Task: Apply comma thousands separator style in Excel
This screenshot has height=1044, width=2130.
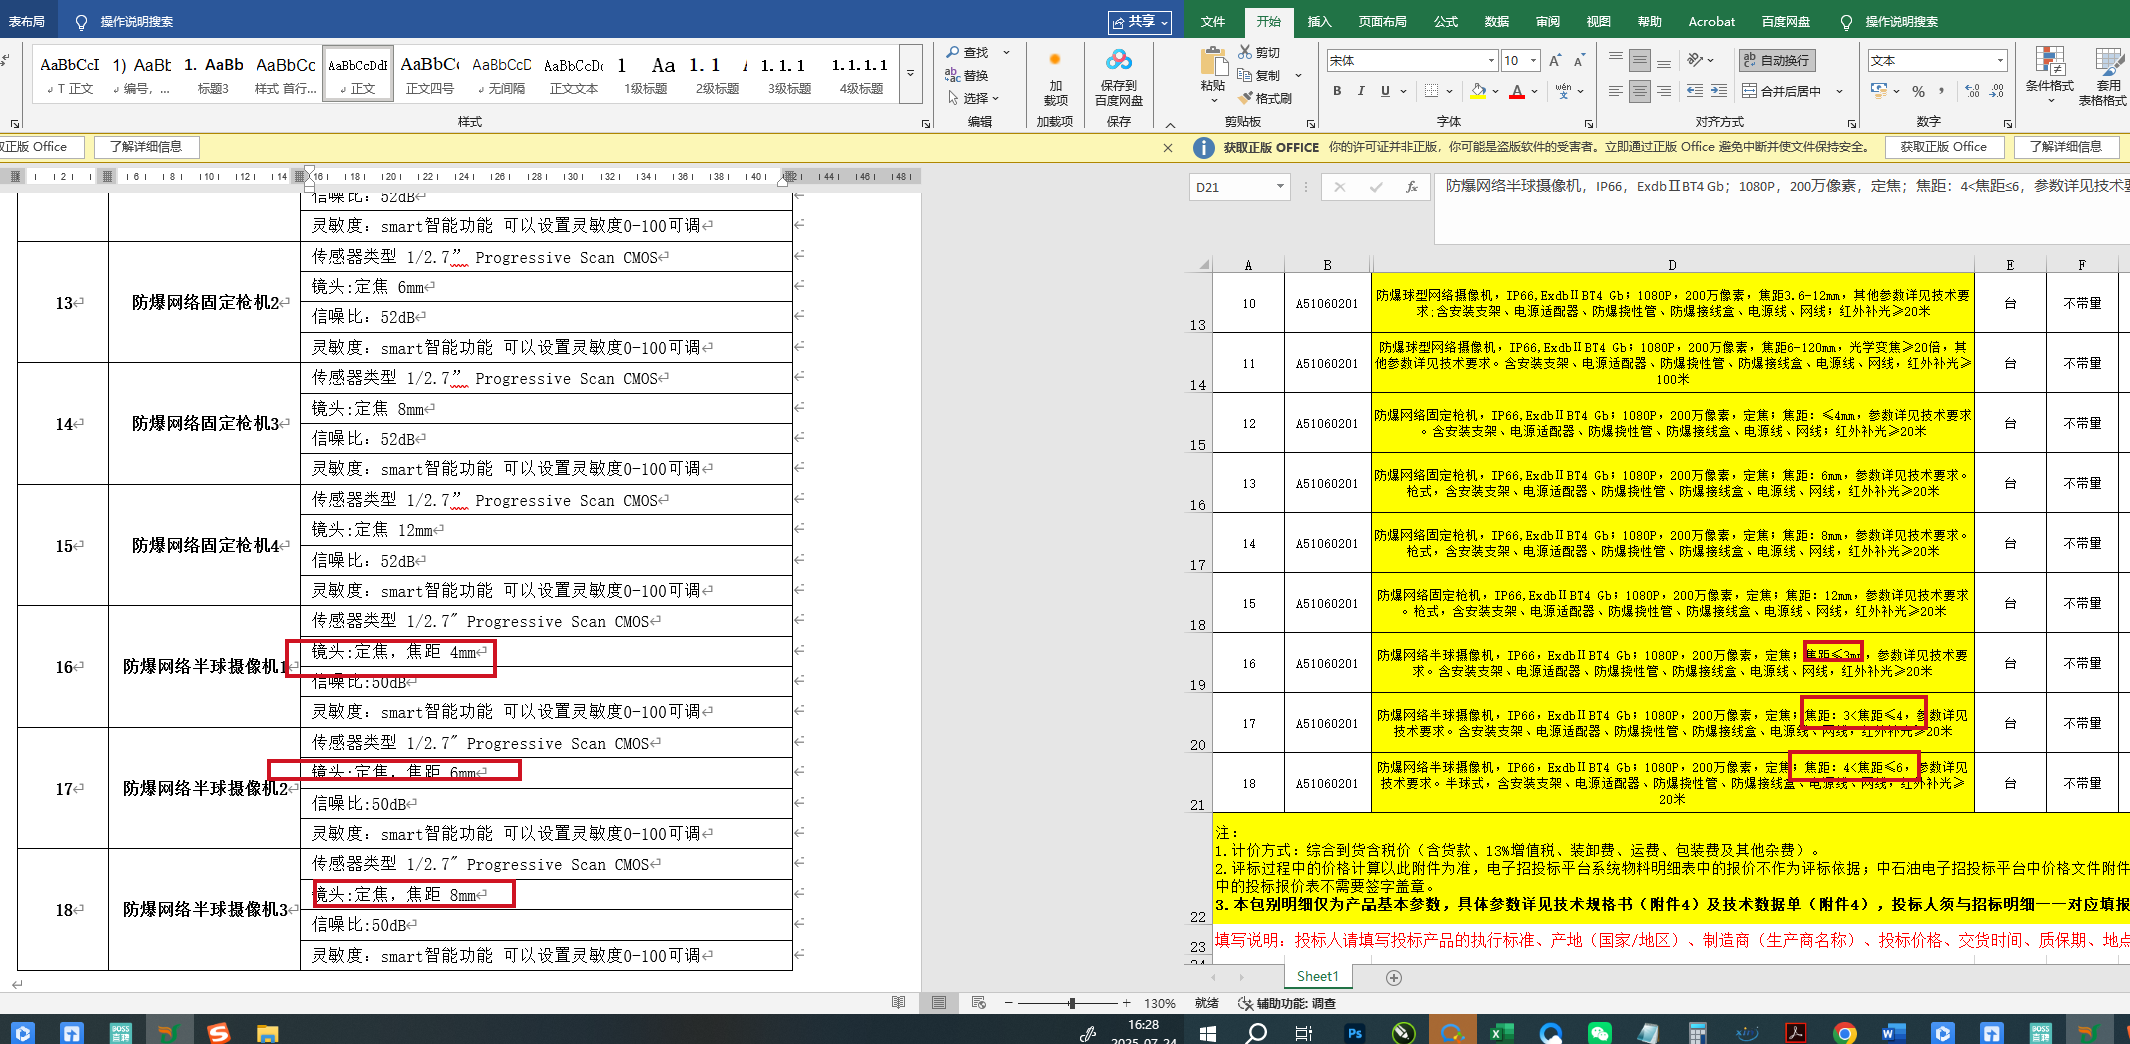Action: [1941, 91]
